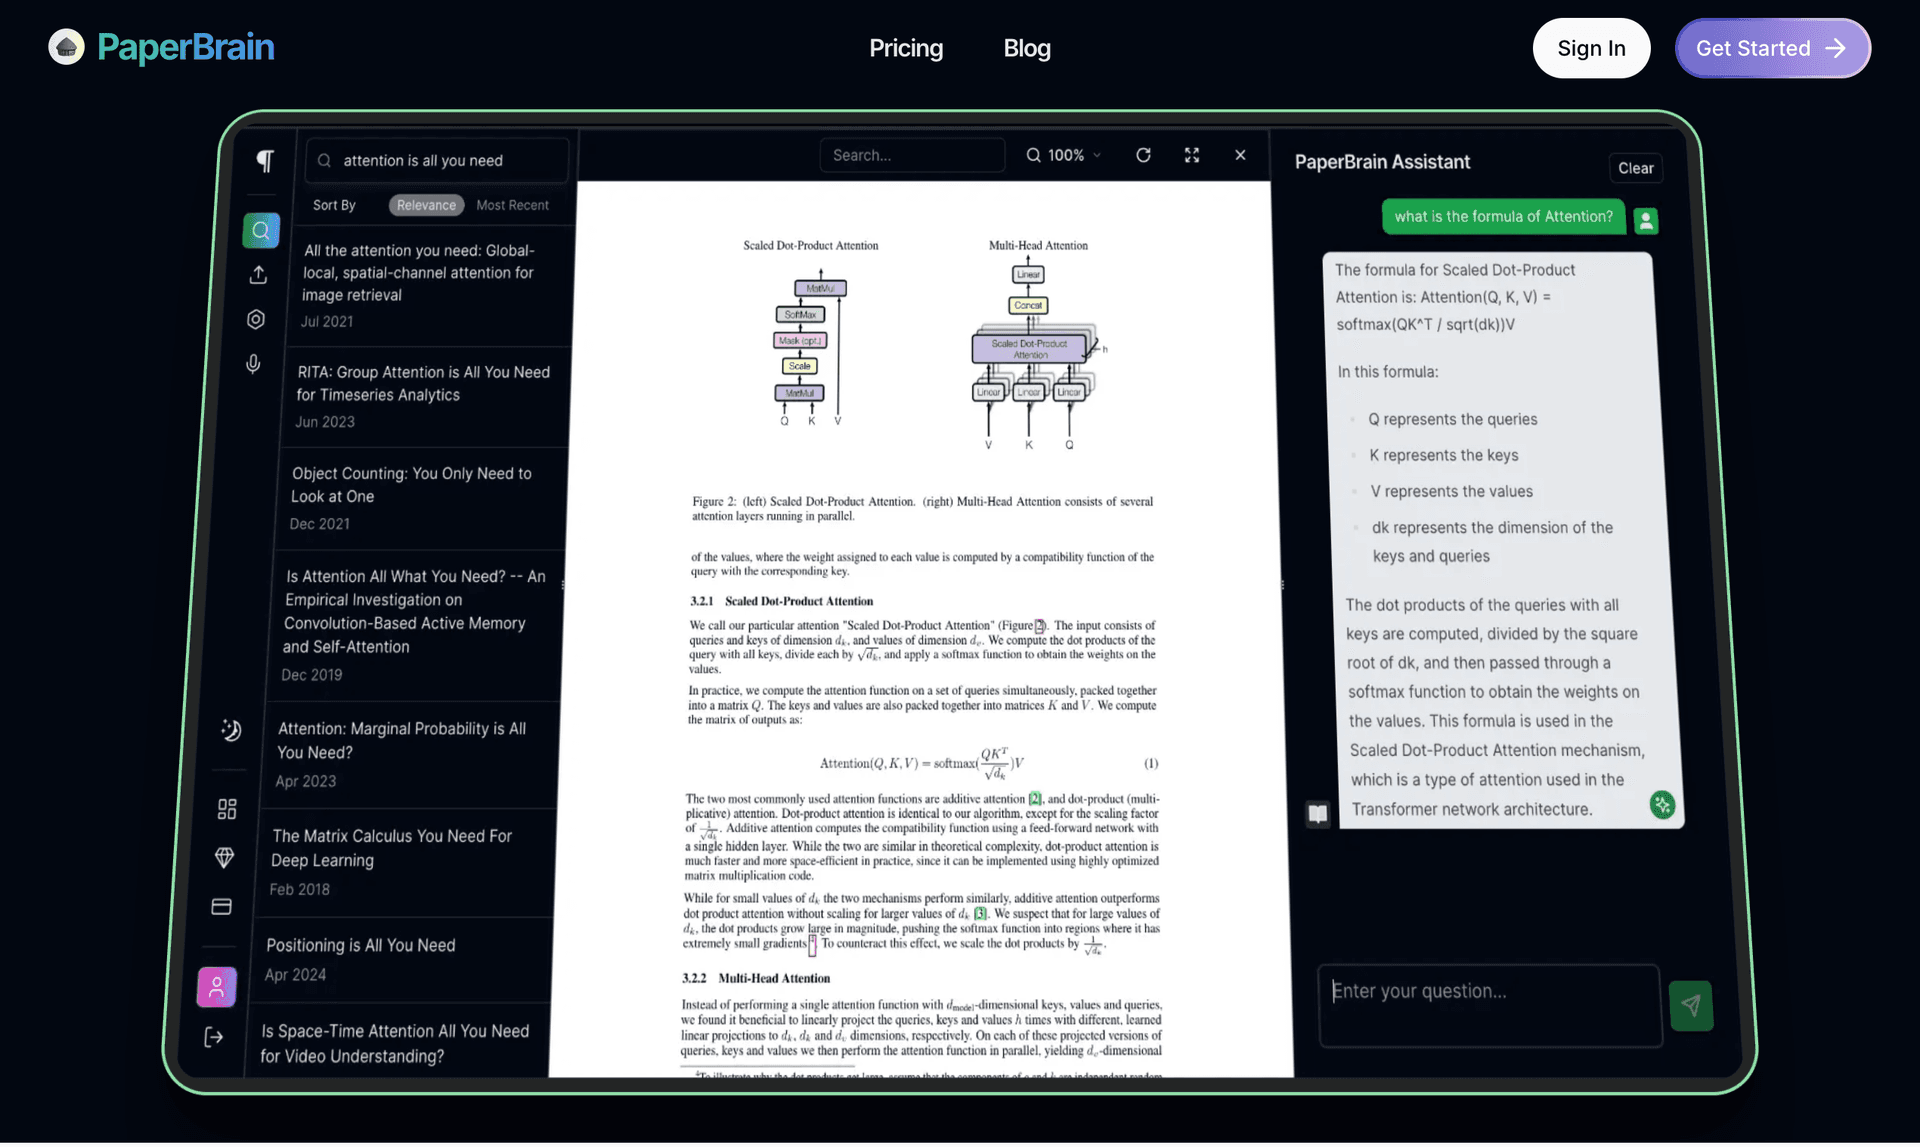The height and width of the screenshot is (1147, 1920).
Task: Click the upload/export icon in sidebar
Action: coord(259,274)
